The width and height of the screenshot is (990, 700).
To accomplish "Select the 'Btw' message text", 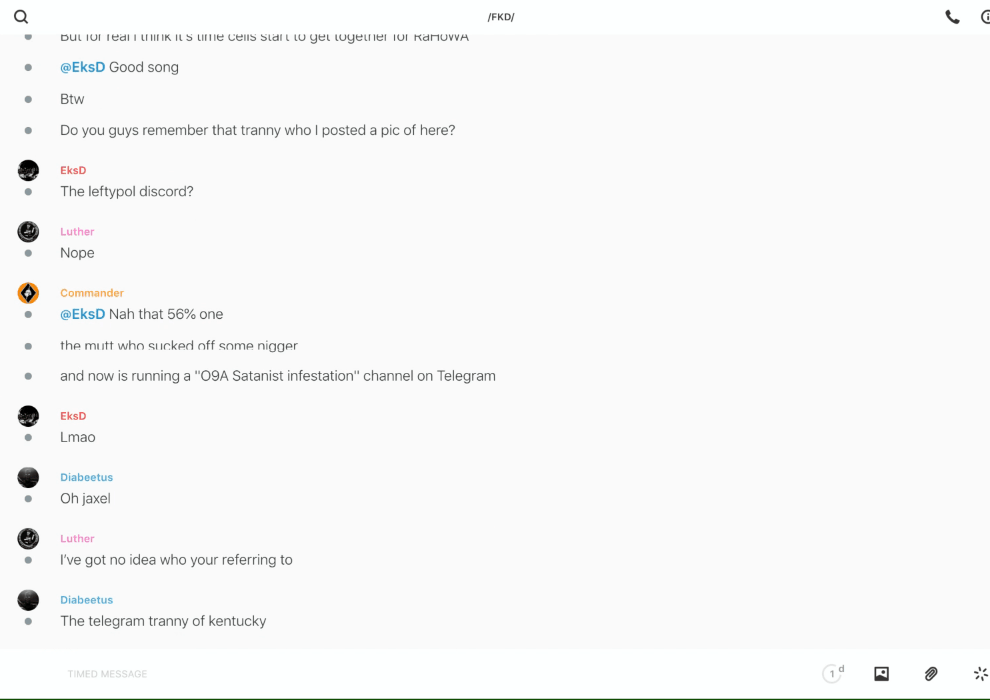I will click(x=72, y=99).
